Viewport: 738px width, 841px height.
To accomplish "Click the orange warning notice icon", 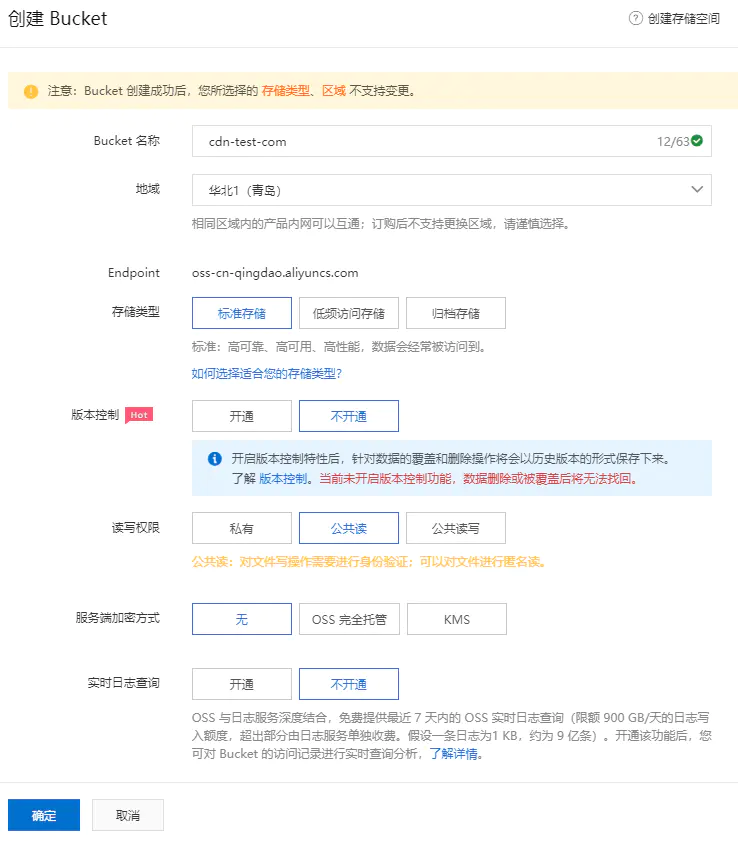I will click(x=31, y=91).
